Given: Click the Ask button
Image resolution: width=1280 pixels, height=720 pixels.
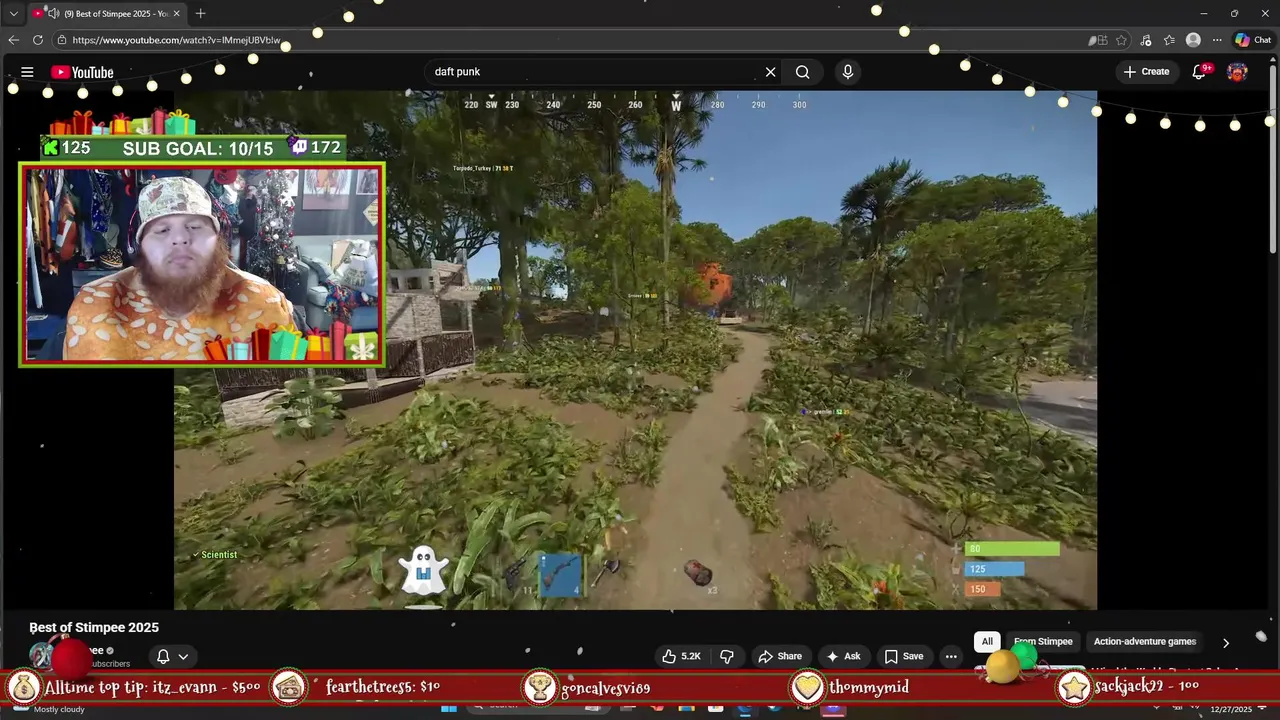Looking at the screenshot, I should click(843, 656).
